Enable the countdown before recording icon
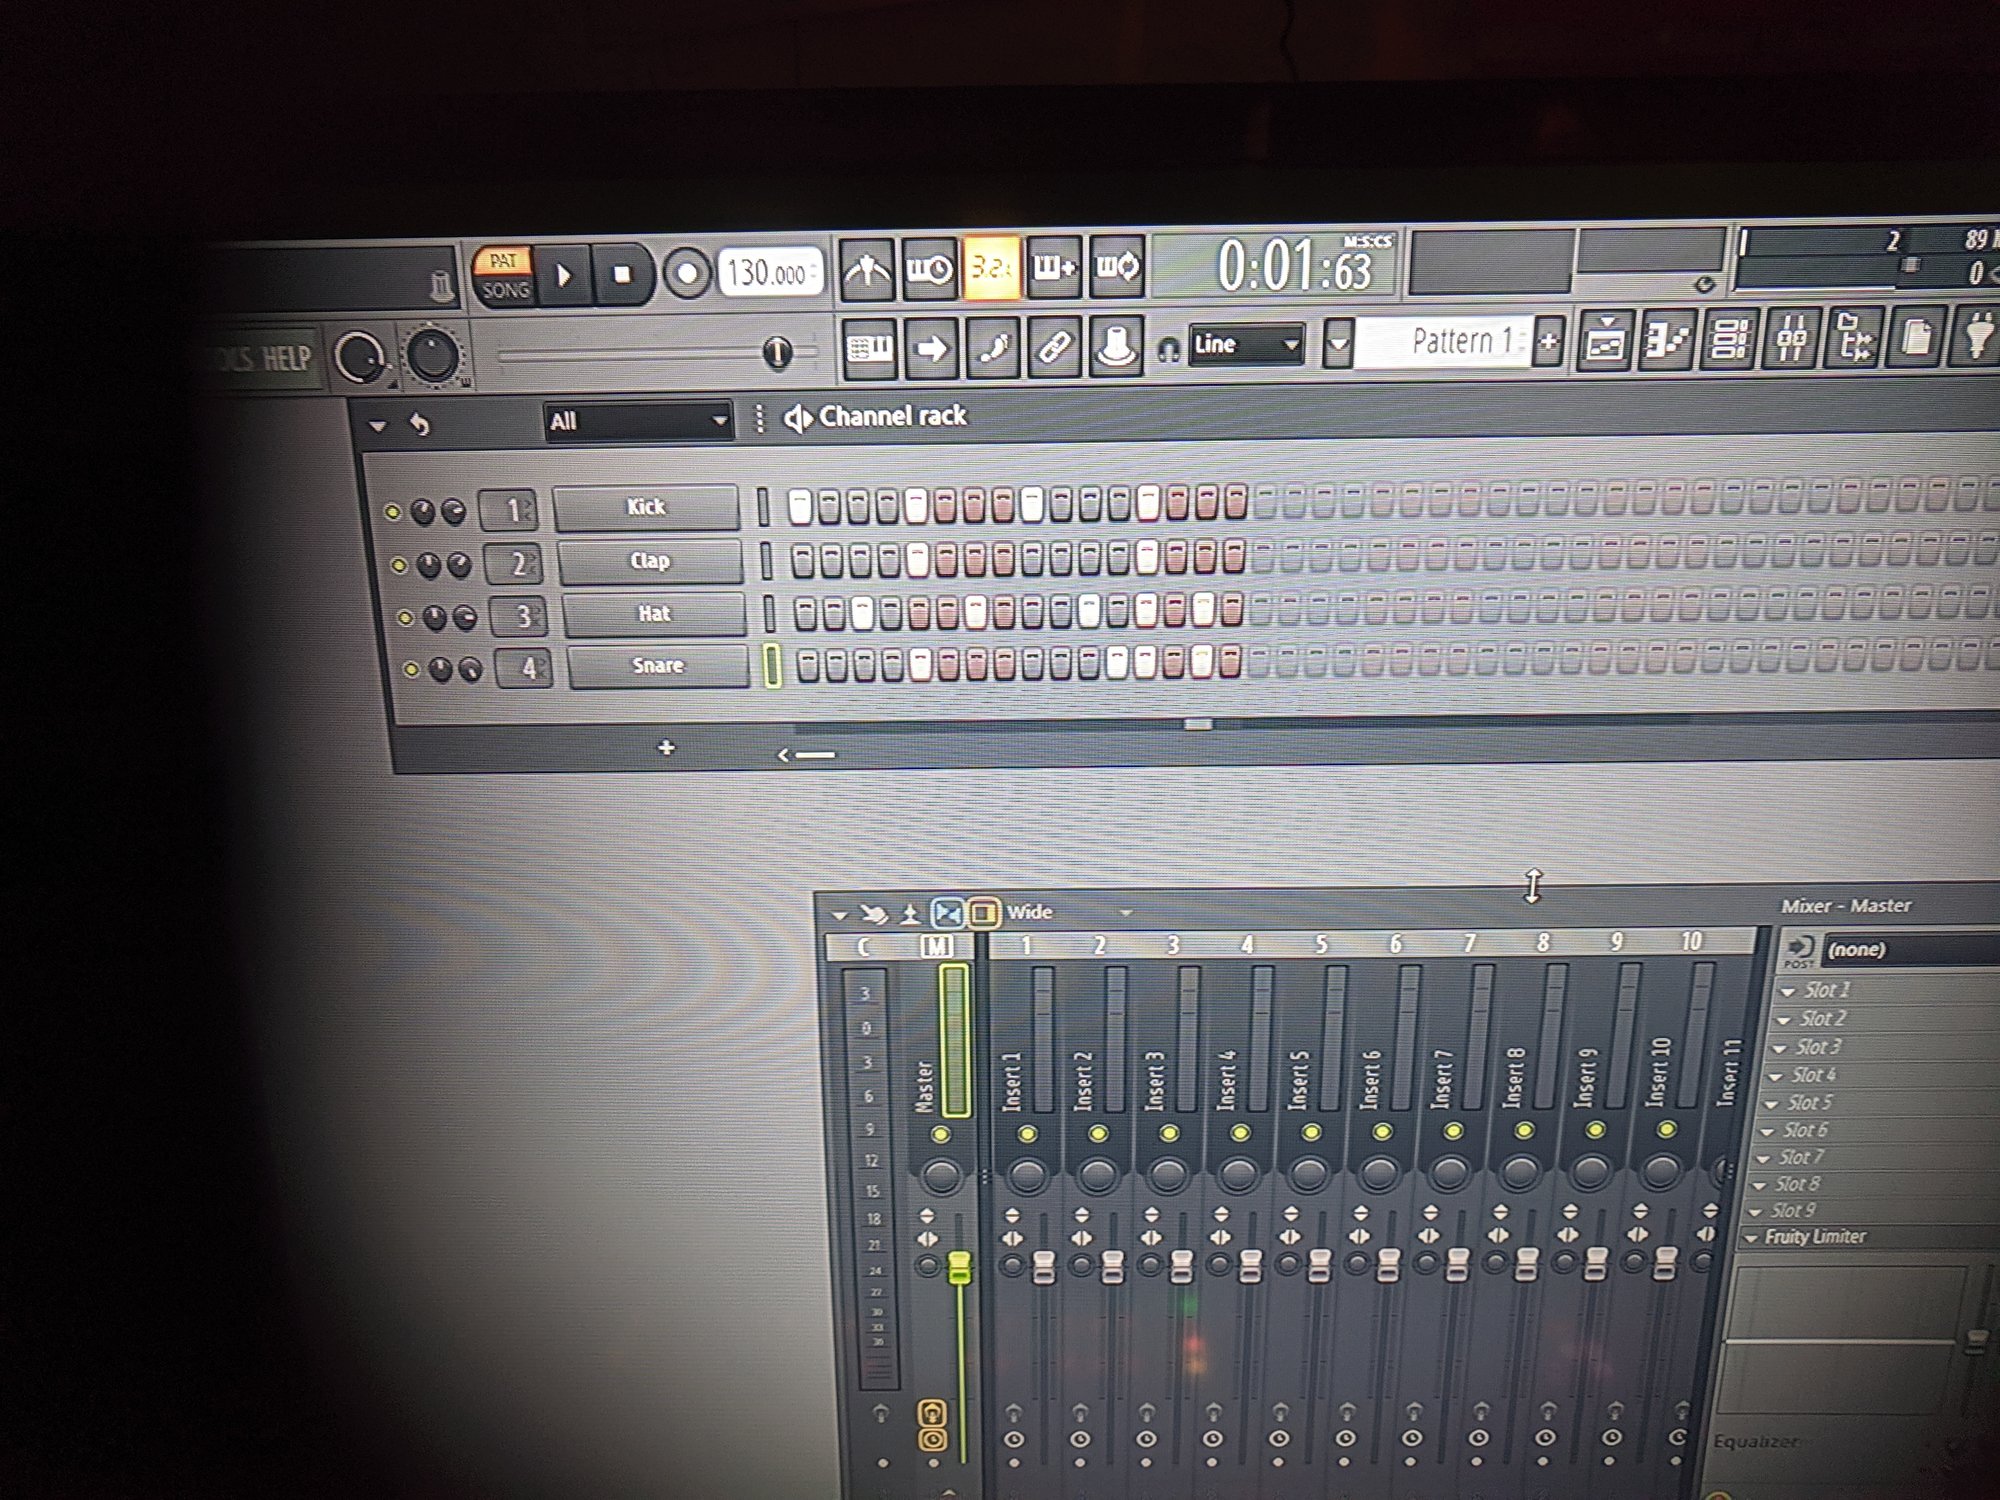The image size is (2000, 1500). 990,268
